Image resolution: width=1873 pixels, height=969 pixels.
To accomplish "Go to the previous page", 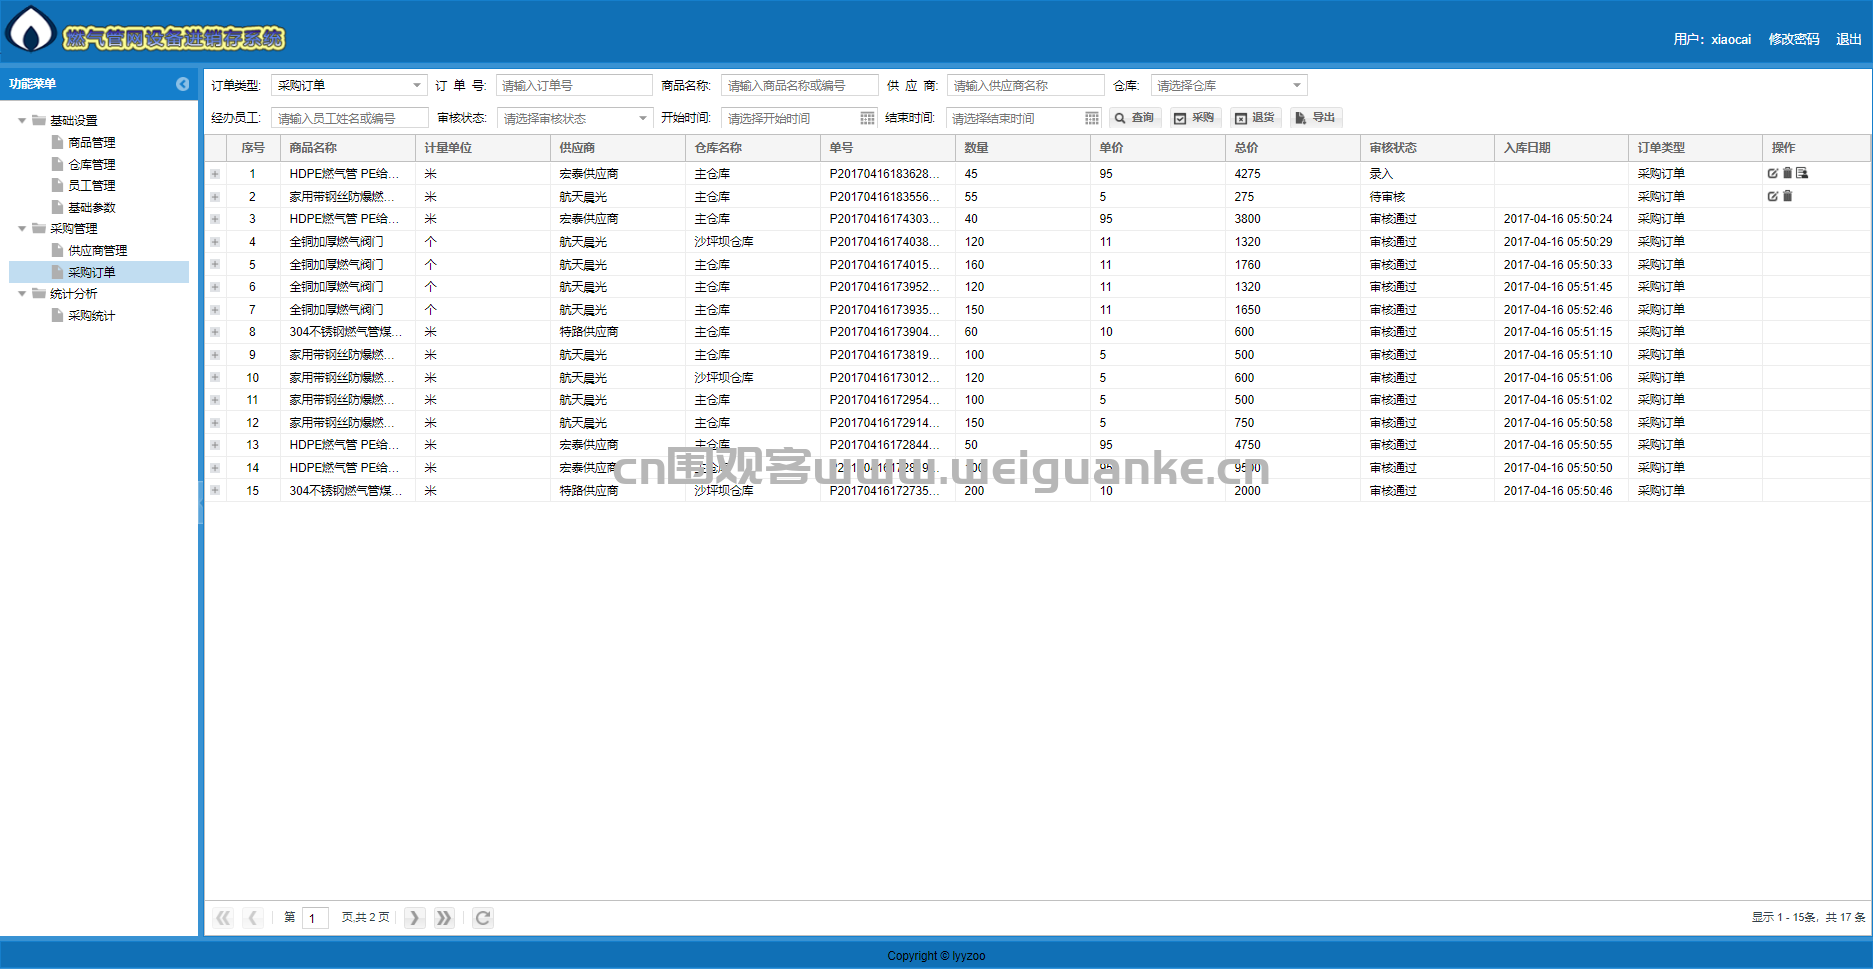I will [x=253, y=918].
